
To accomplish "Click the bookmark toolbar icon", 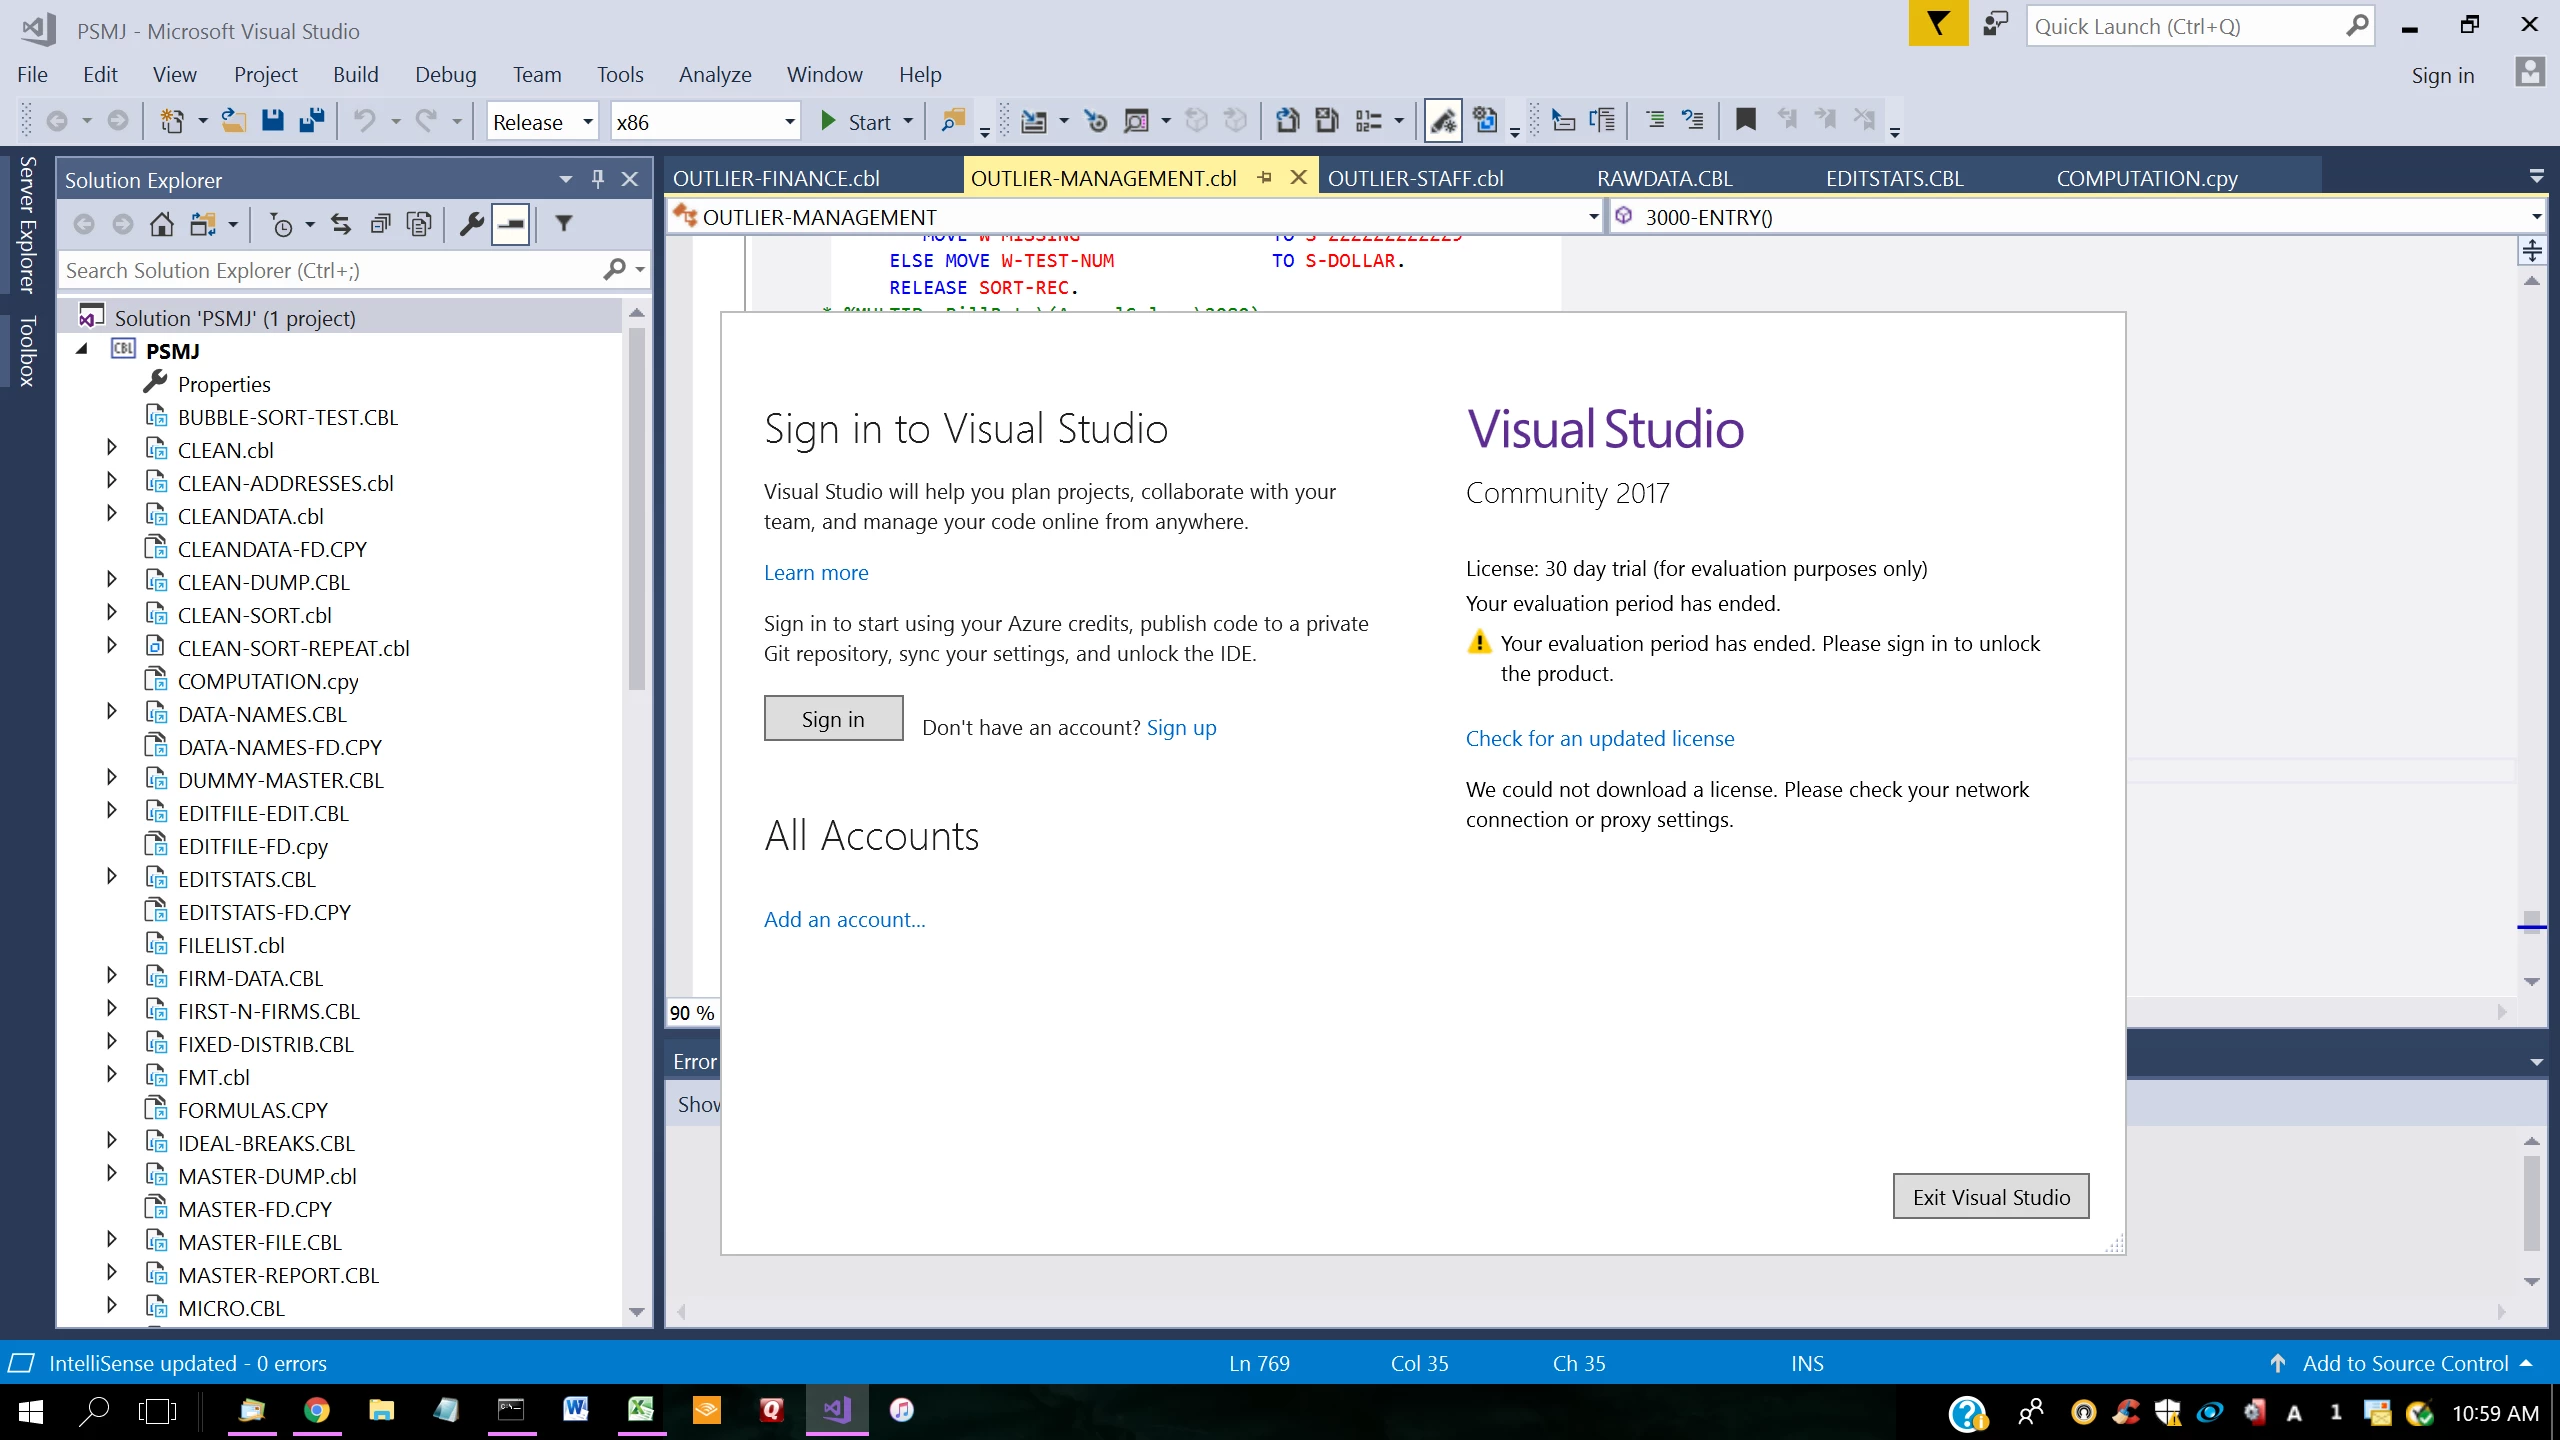I will pyautogui.click(x=1745, y=120).
